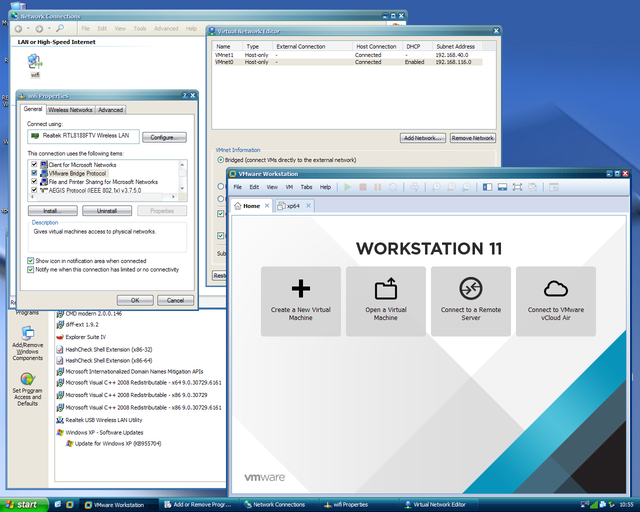This screenshot has width=640, height=512.
Task: Click the take snapshot toolbar icon
Action: click(x=436, y=187)
